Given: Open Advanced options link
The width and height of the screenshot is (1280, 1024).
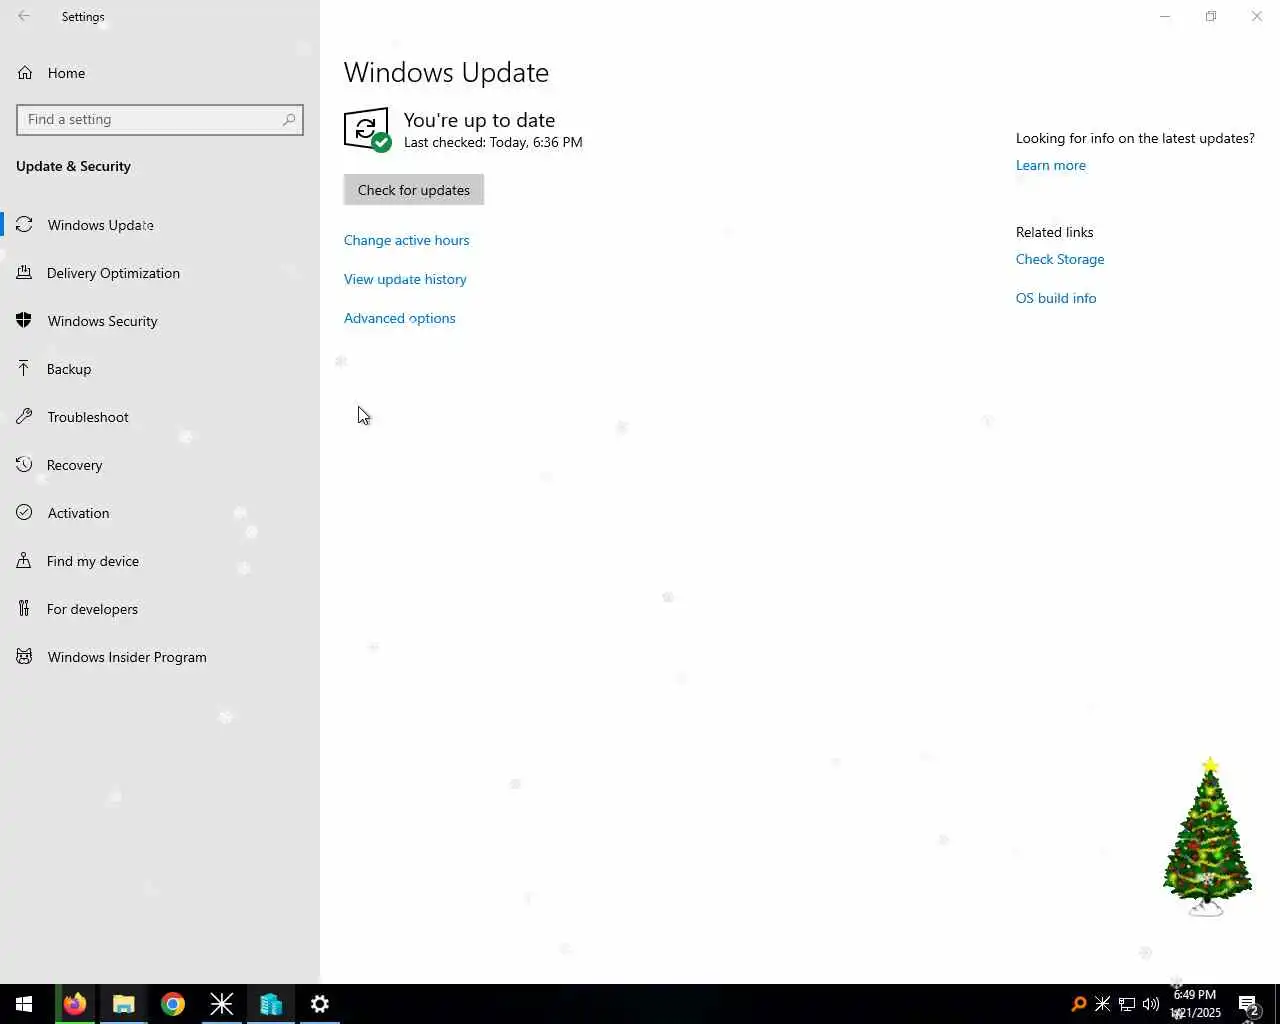Looking at the screenshot, I should click(399, 318).
